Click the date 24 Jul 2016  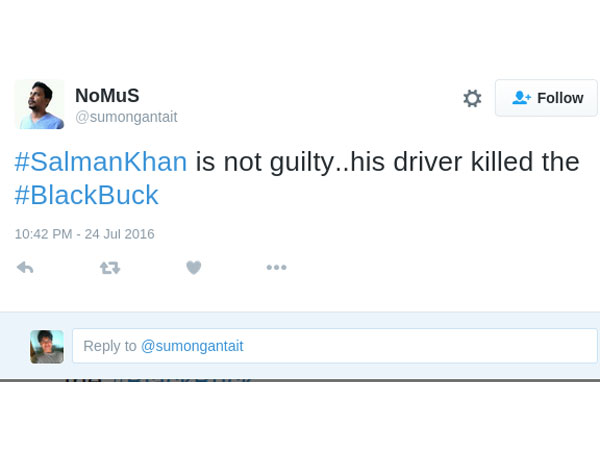click(119, 234)
